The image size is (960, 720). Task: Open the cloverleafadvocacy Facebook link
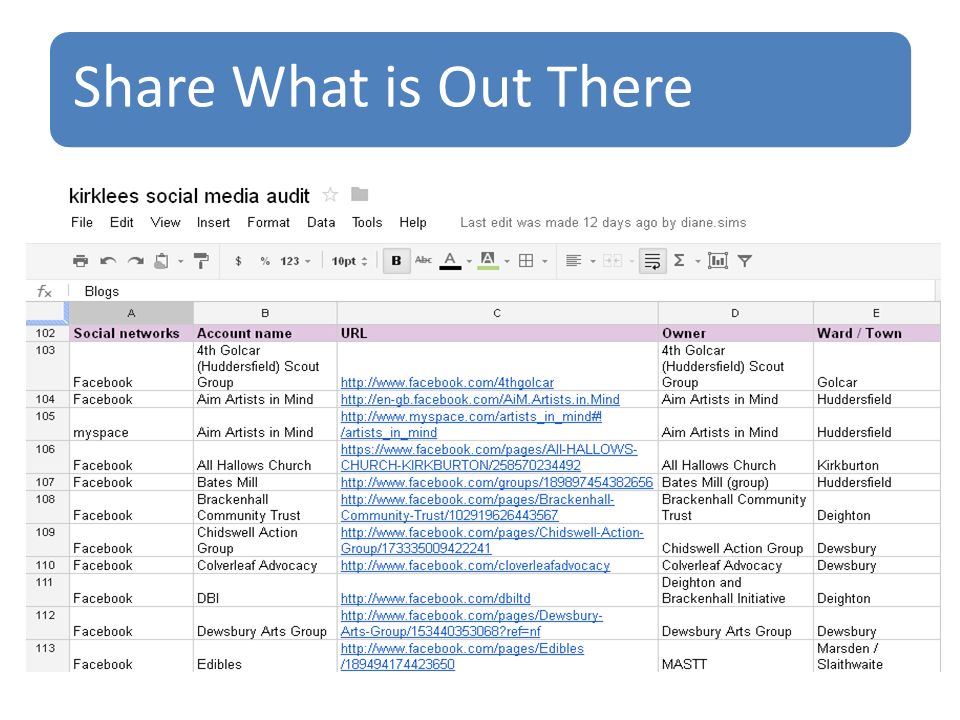[475, 566]
